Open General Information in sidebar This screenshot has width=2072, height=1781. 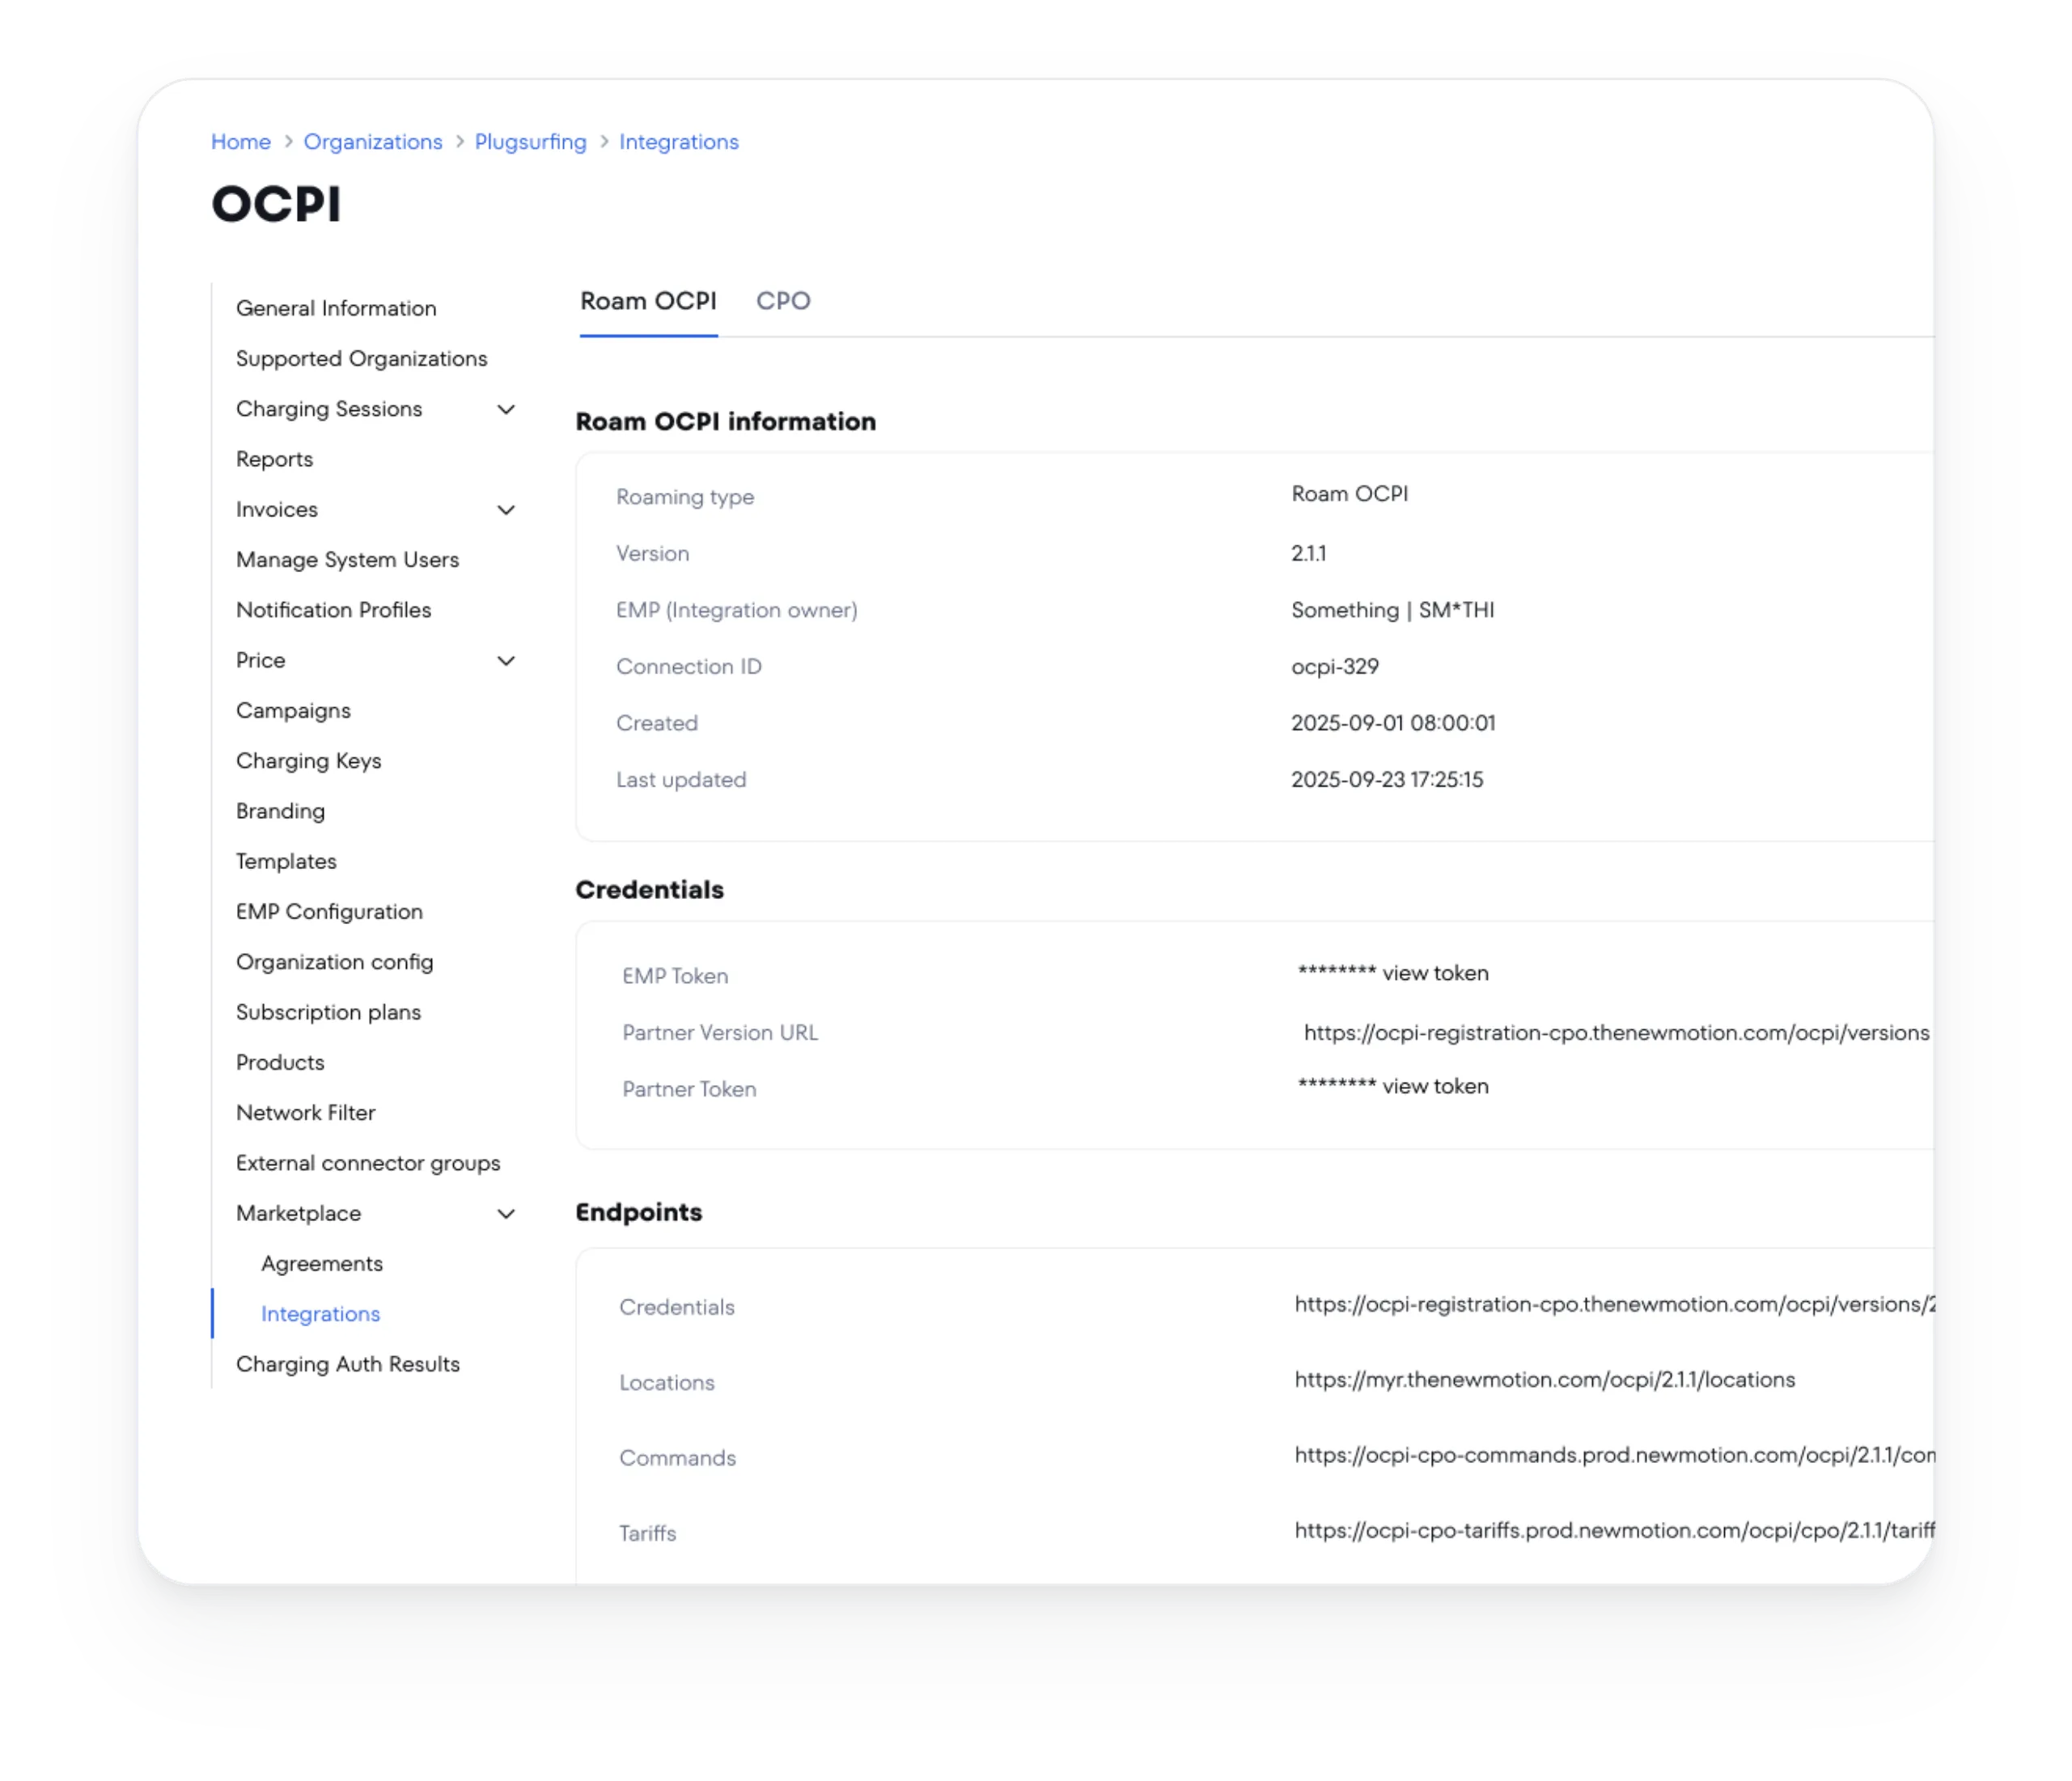point(336,308)
